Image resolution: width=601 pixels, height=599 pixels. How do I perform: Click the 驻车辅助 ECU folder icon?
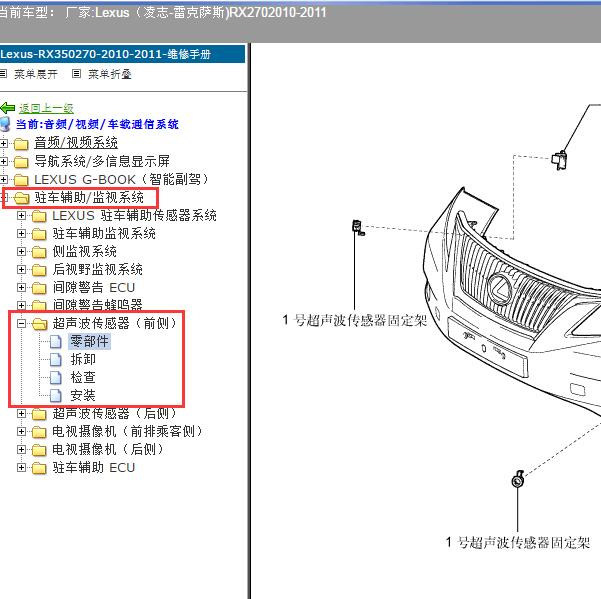pyautogui.click(x=39, y=468)
